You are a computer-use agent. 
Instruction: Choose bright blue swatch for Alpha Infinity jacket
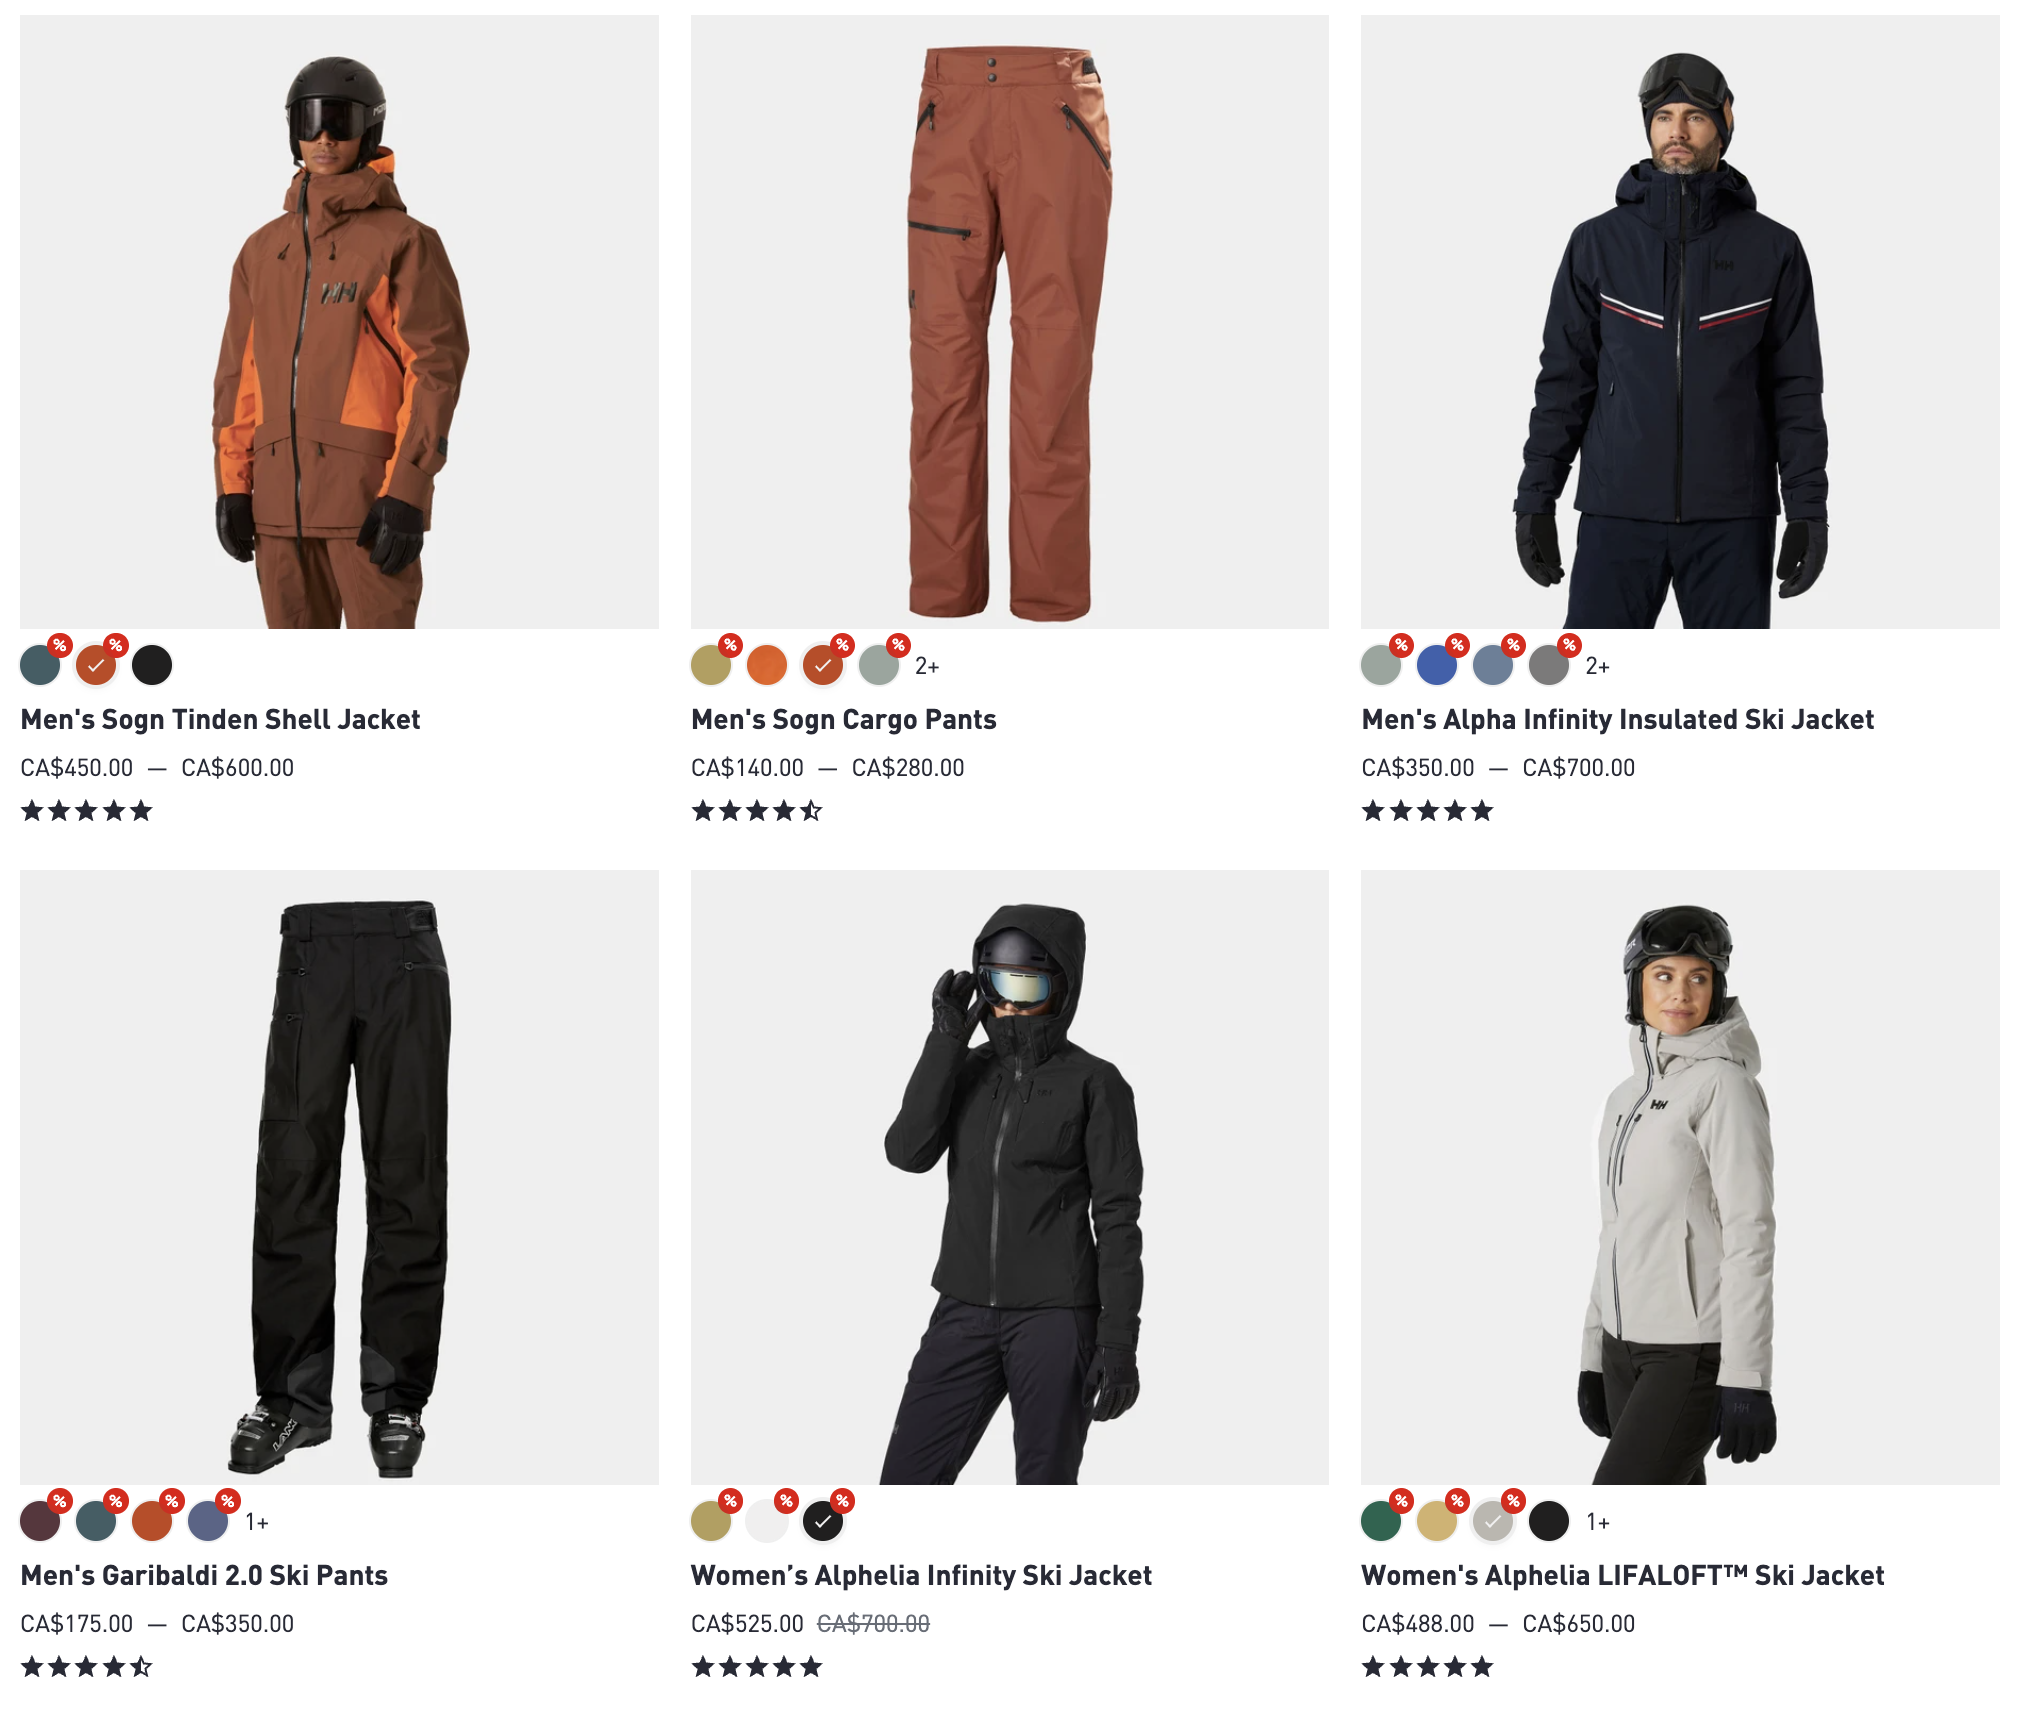[x=1437, y=666]
